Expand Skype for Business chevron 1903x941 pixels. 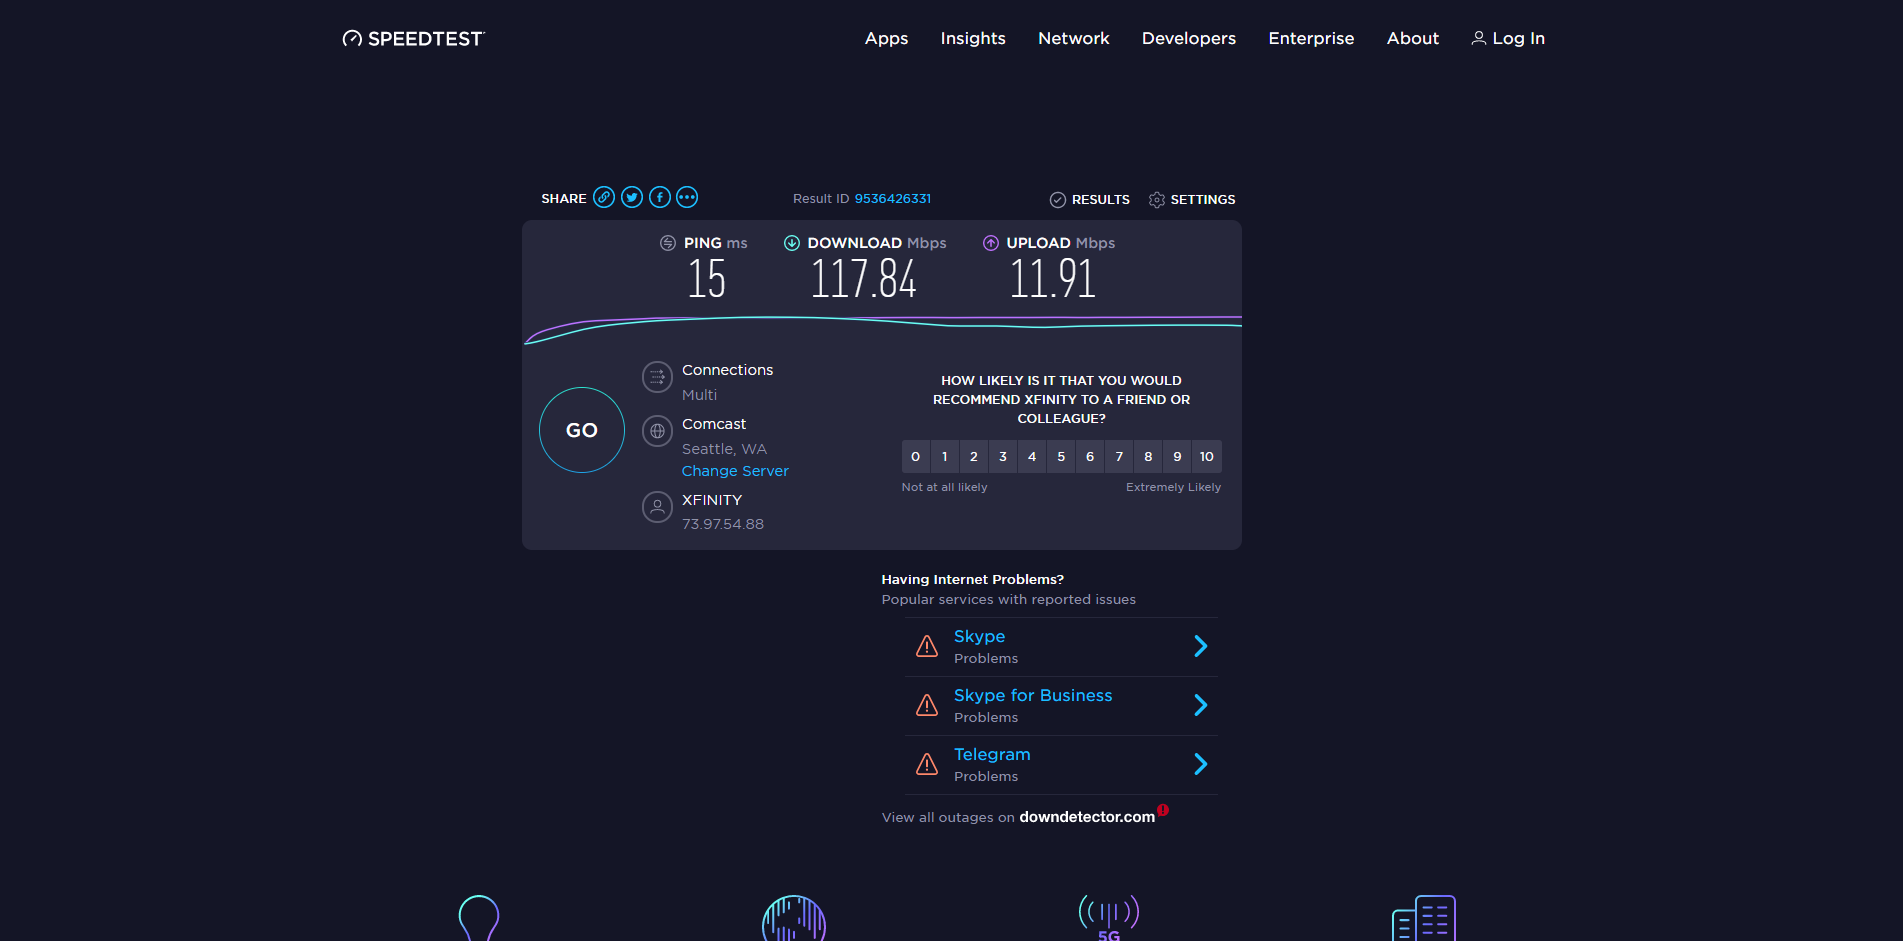tap(1201, 705)
